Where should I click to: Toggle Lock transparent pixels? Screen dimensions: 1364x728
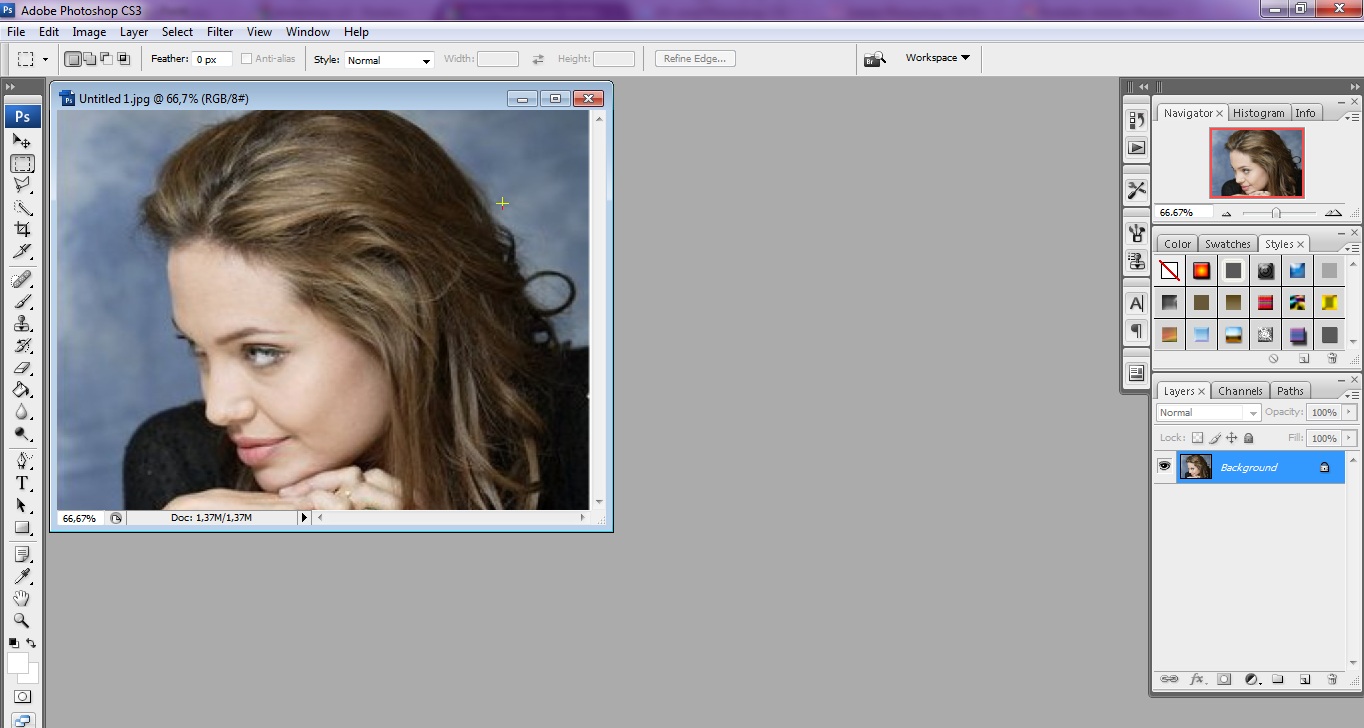1197,438
